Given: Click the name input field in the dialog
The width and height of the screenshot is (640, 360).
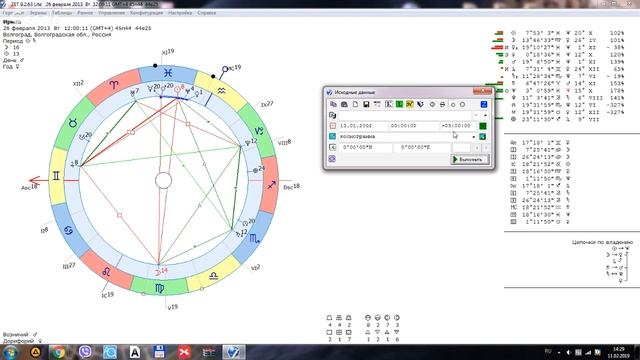Looking at the screenshot, I should click(x=406, y=116).
